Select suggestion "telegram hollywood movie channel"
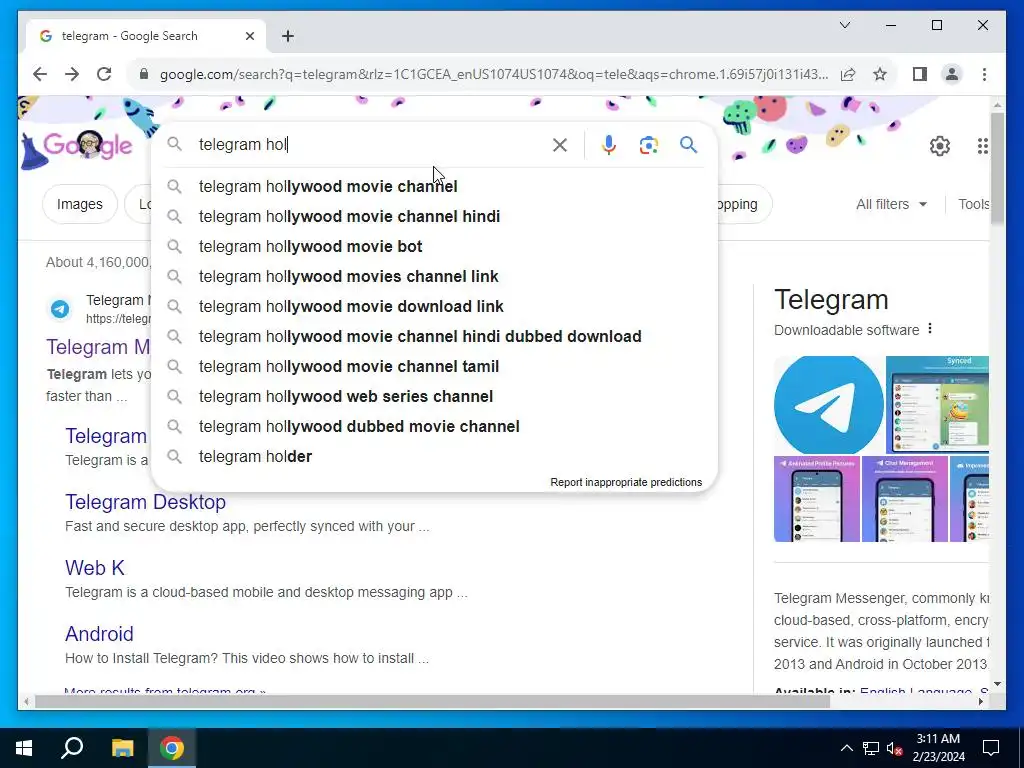Image resolution: width=1024 pixels, height=768 pixels. coord(434,187)
